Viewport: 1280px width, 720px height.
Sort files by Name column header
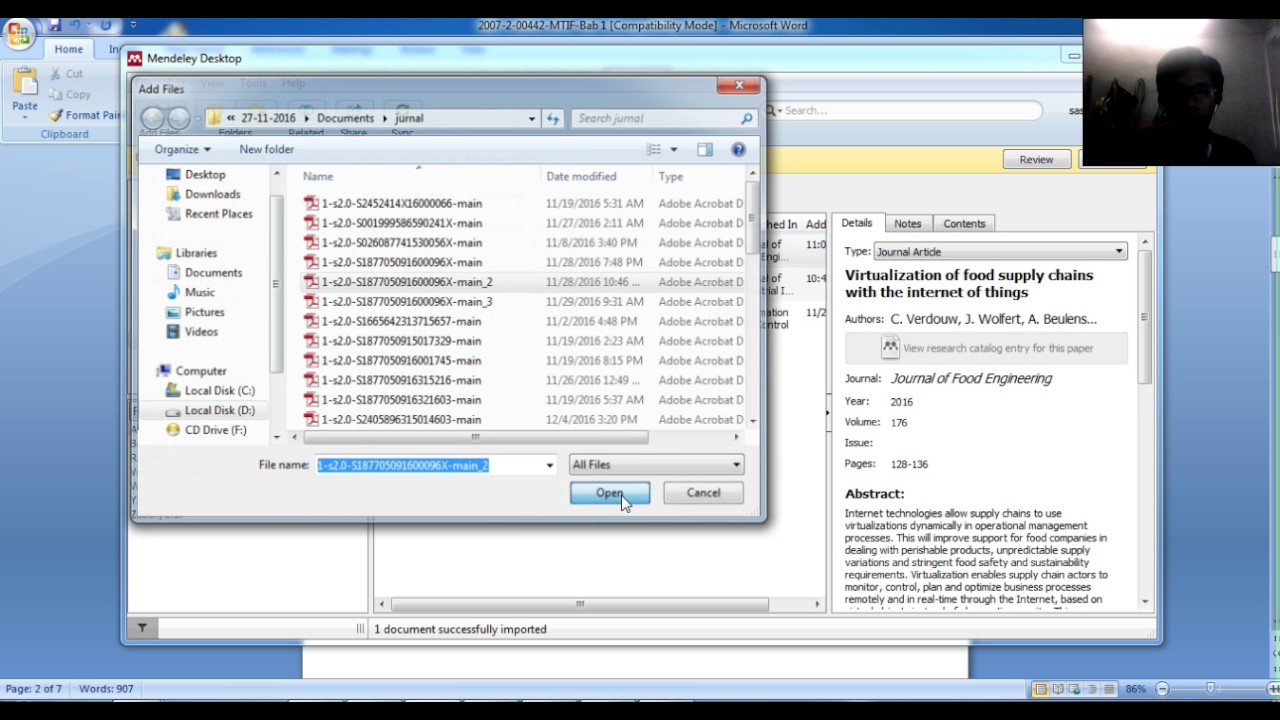pyautogui.click(x=318, y=176)
